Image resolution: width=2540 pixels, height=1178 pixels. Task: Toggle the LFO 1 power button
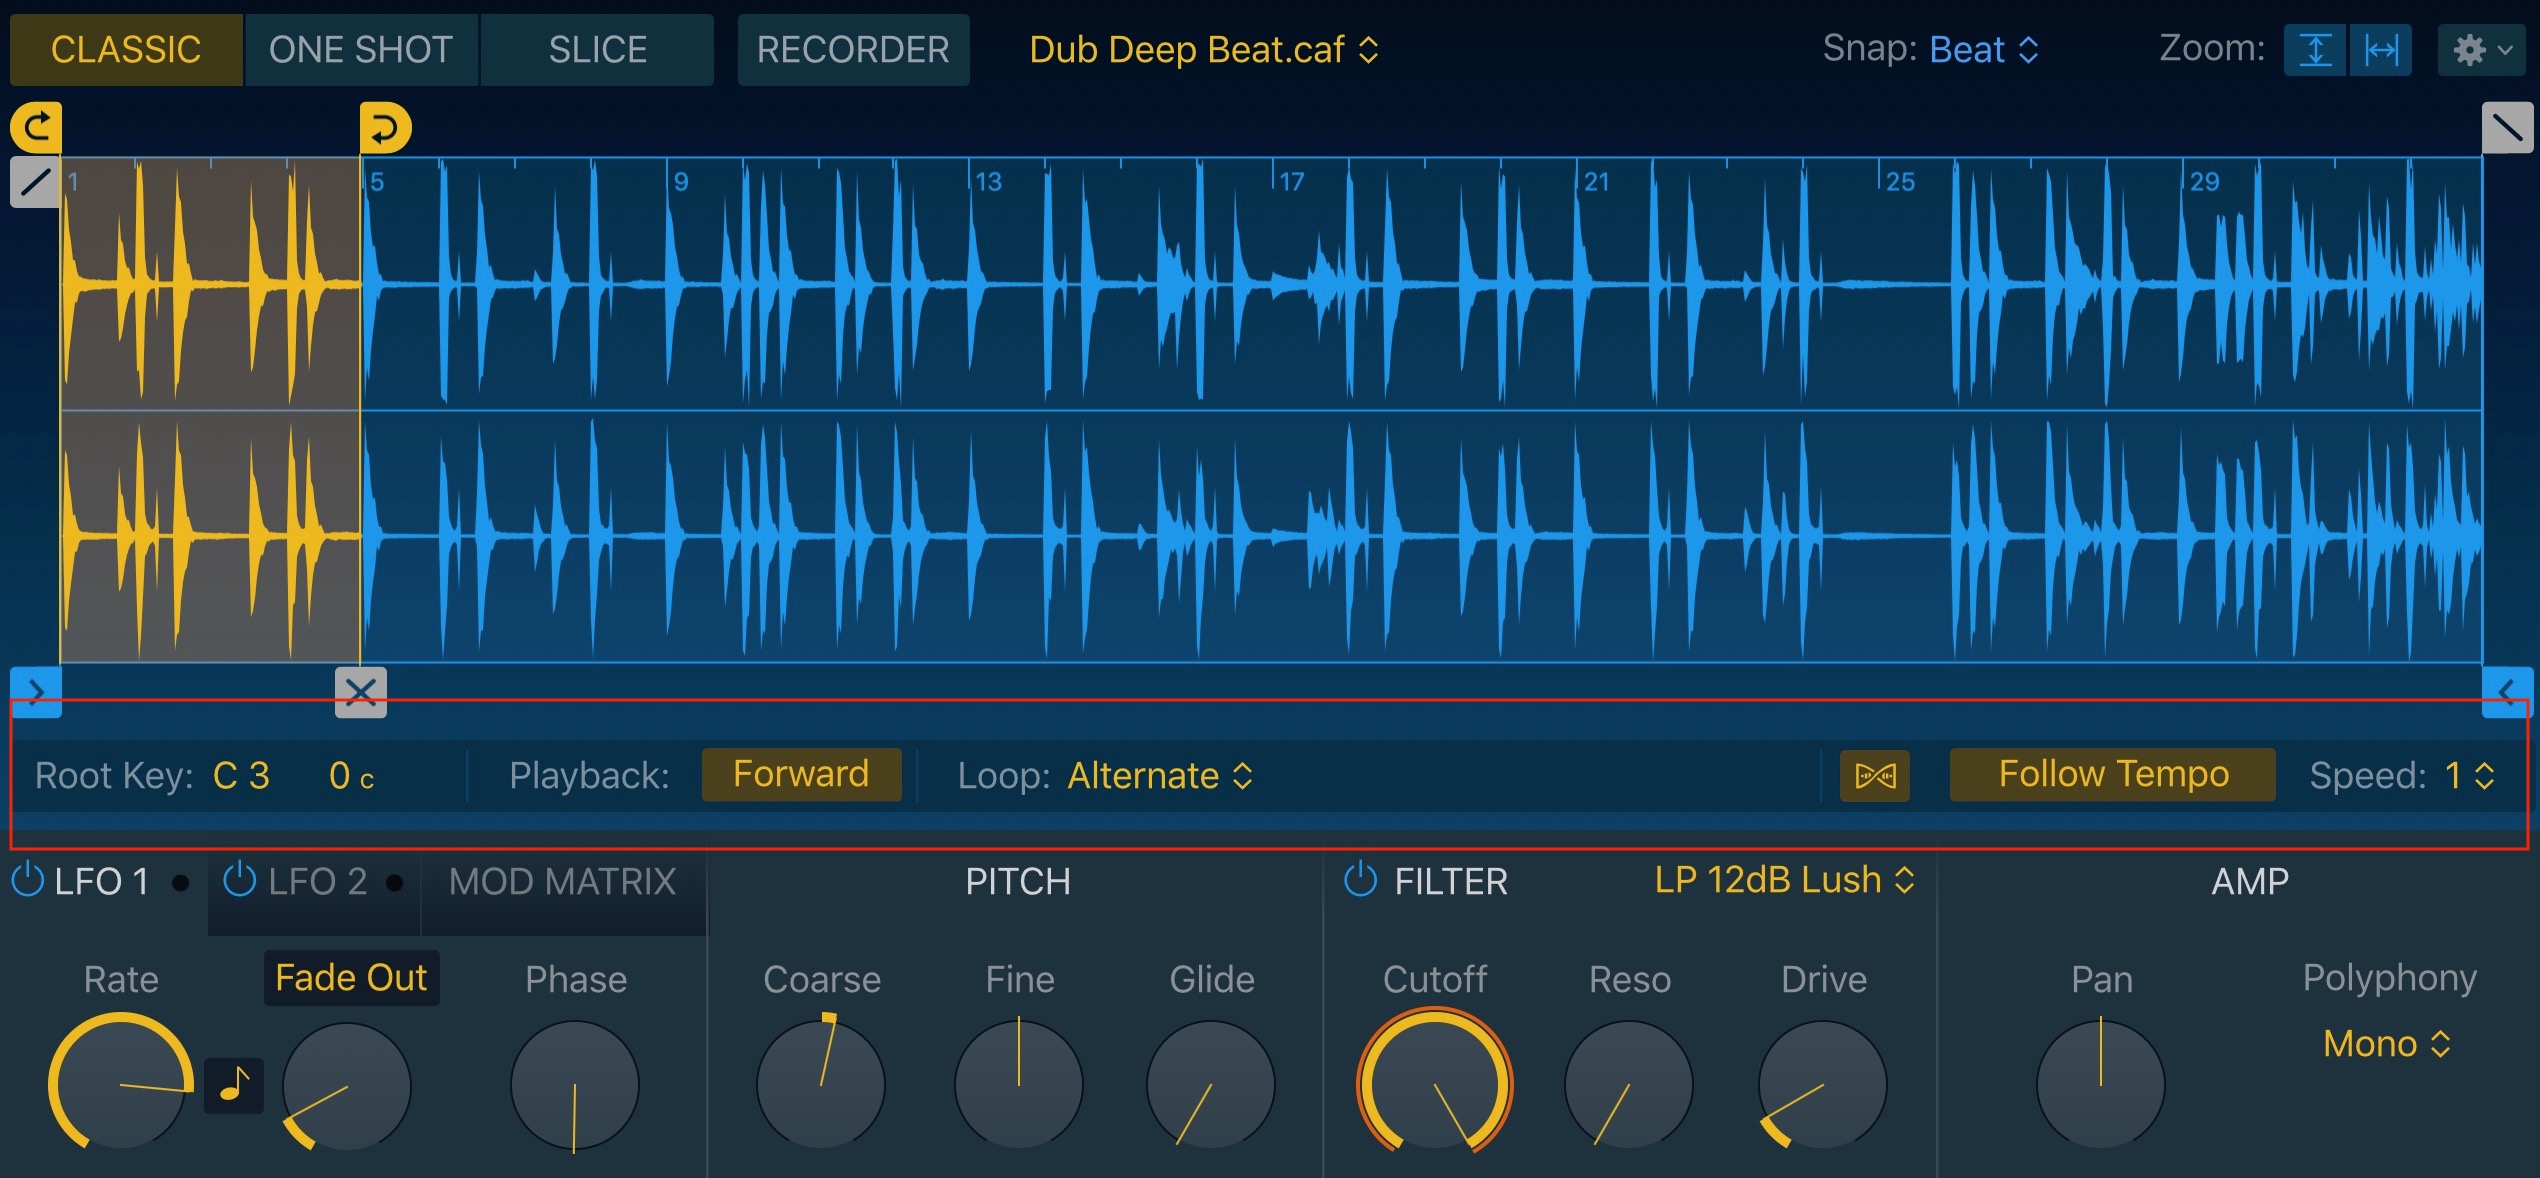pyautogui.click(x=27, y=881)
